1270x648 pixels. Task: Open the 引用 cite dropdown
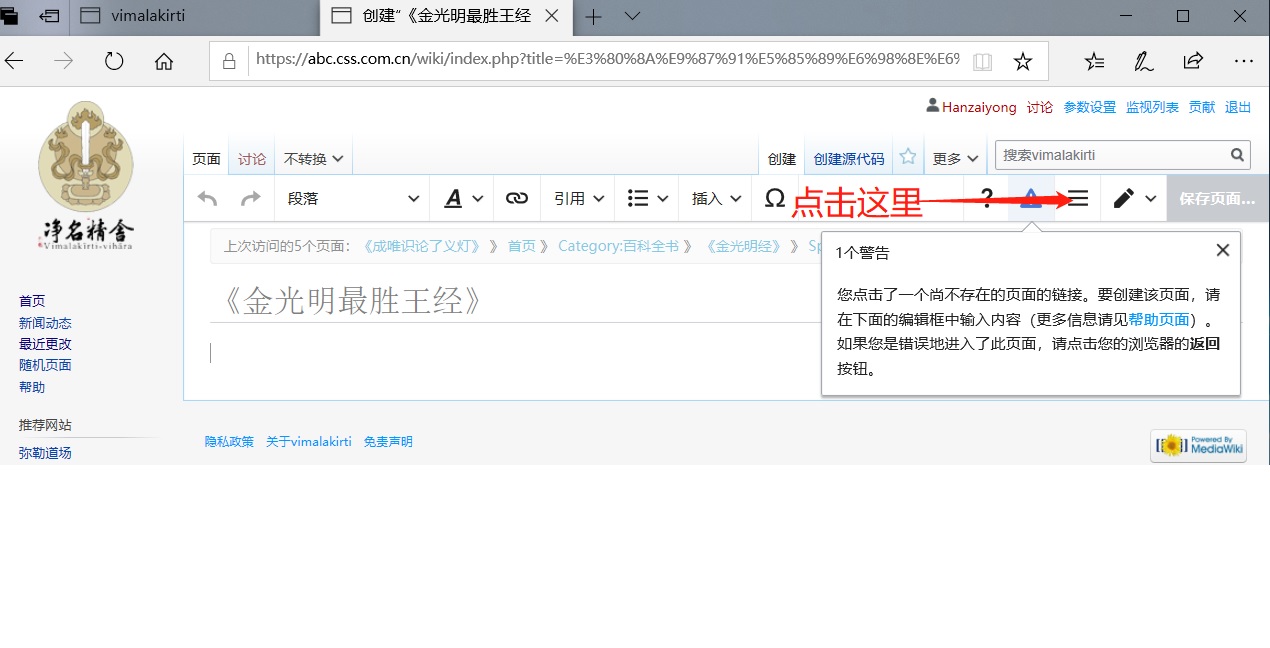tap(579, 198)
